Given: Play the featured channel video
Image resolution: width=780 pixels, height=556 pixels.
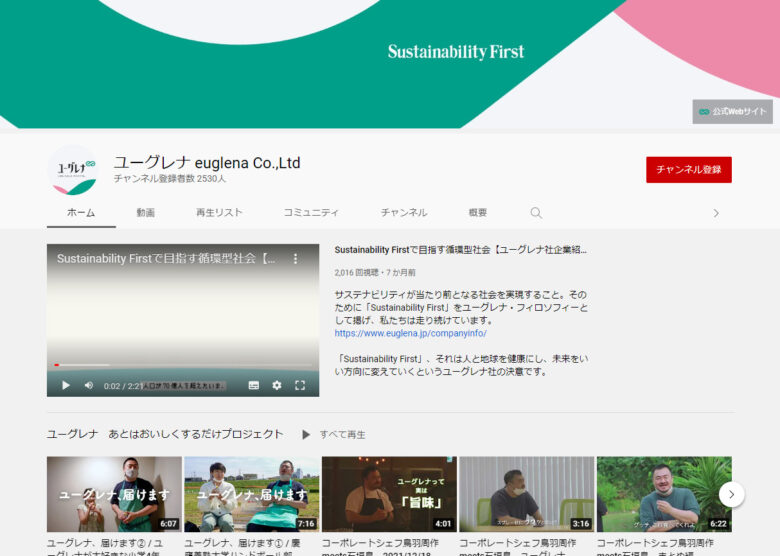Looking at the screenshot, I should (x=66, y=385).
